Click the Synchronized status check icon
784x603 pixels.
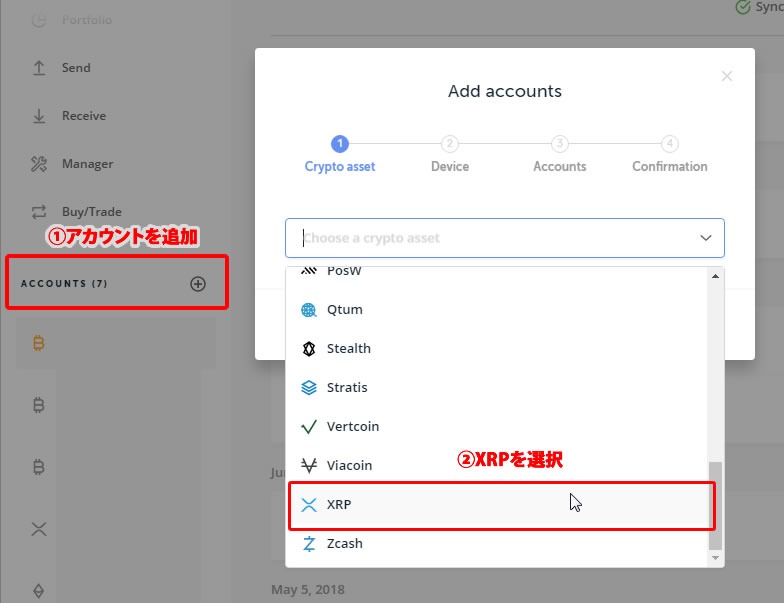point(743,7)
